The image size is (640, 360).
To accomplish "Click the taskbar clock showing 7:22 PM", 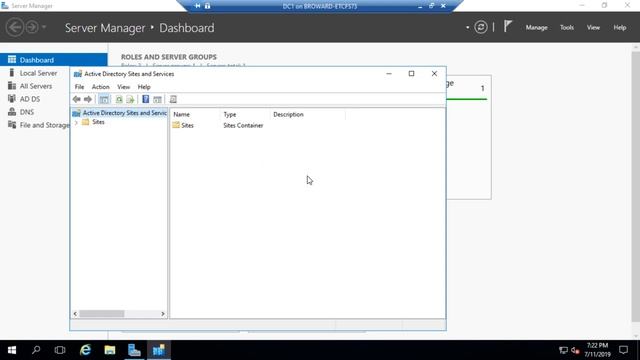I will coord(597,350).
